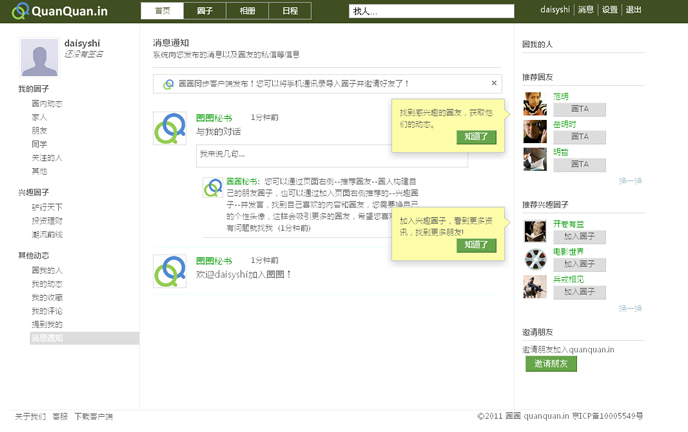This screenshot has height=432, width=688.
Task: Click the daisyshi profile avatar picture
Action: coord(40,58)
